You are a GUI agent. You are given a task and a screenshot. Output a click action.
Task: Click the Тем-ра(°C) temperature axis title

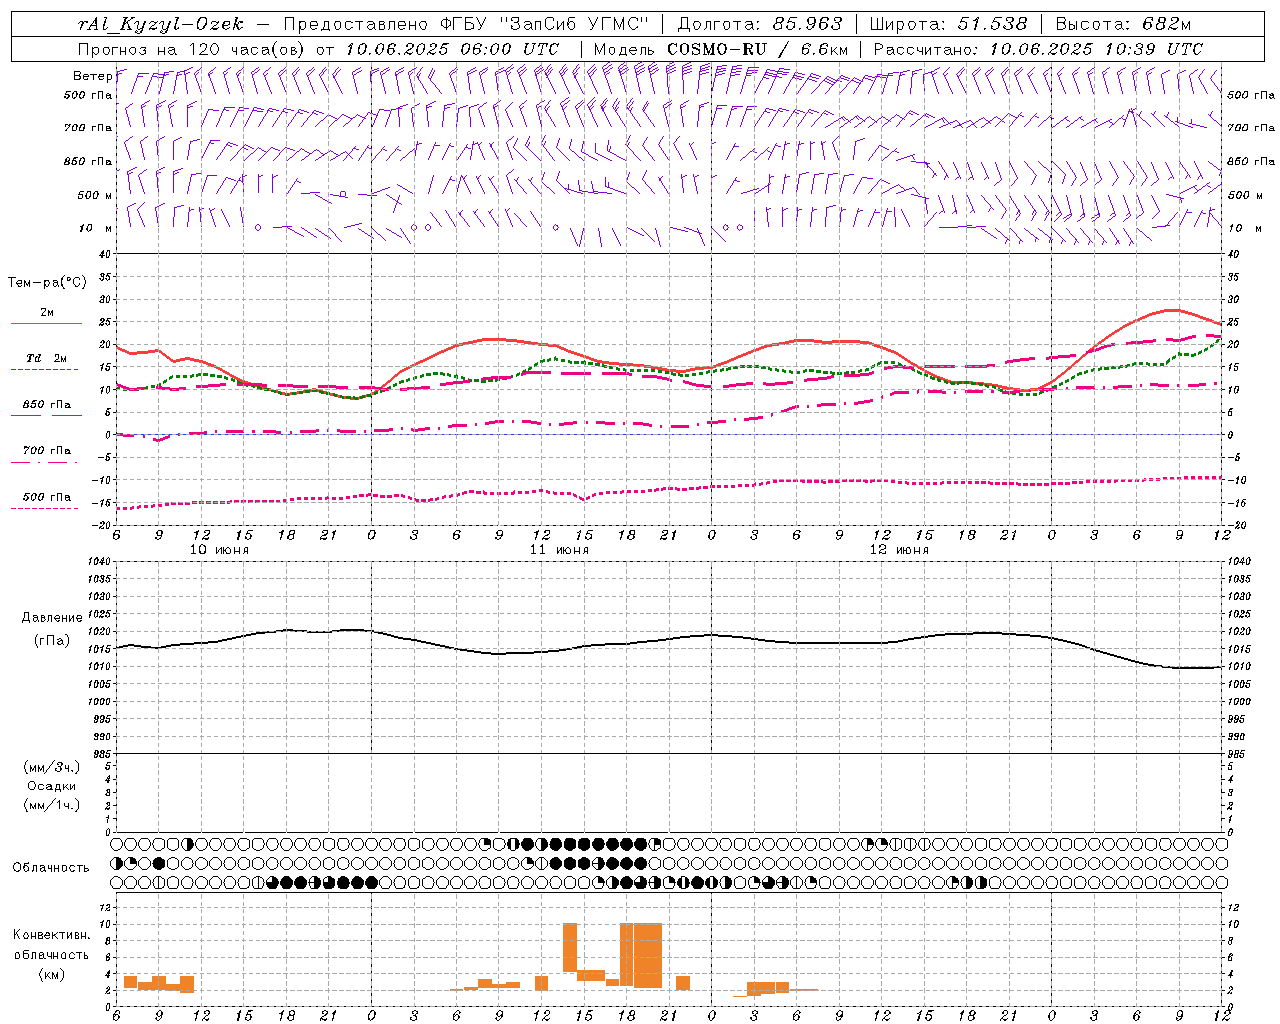coord(47,283)
